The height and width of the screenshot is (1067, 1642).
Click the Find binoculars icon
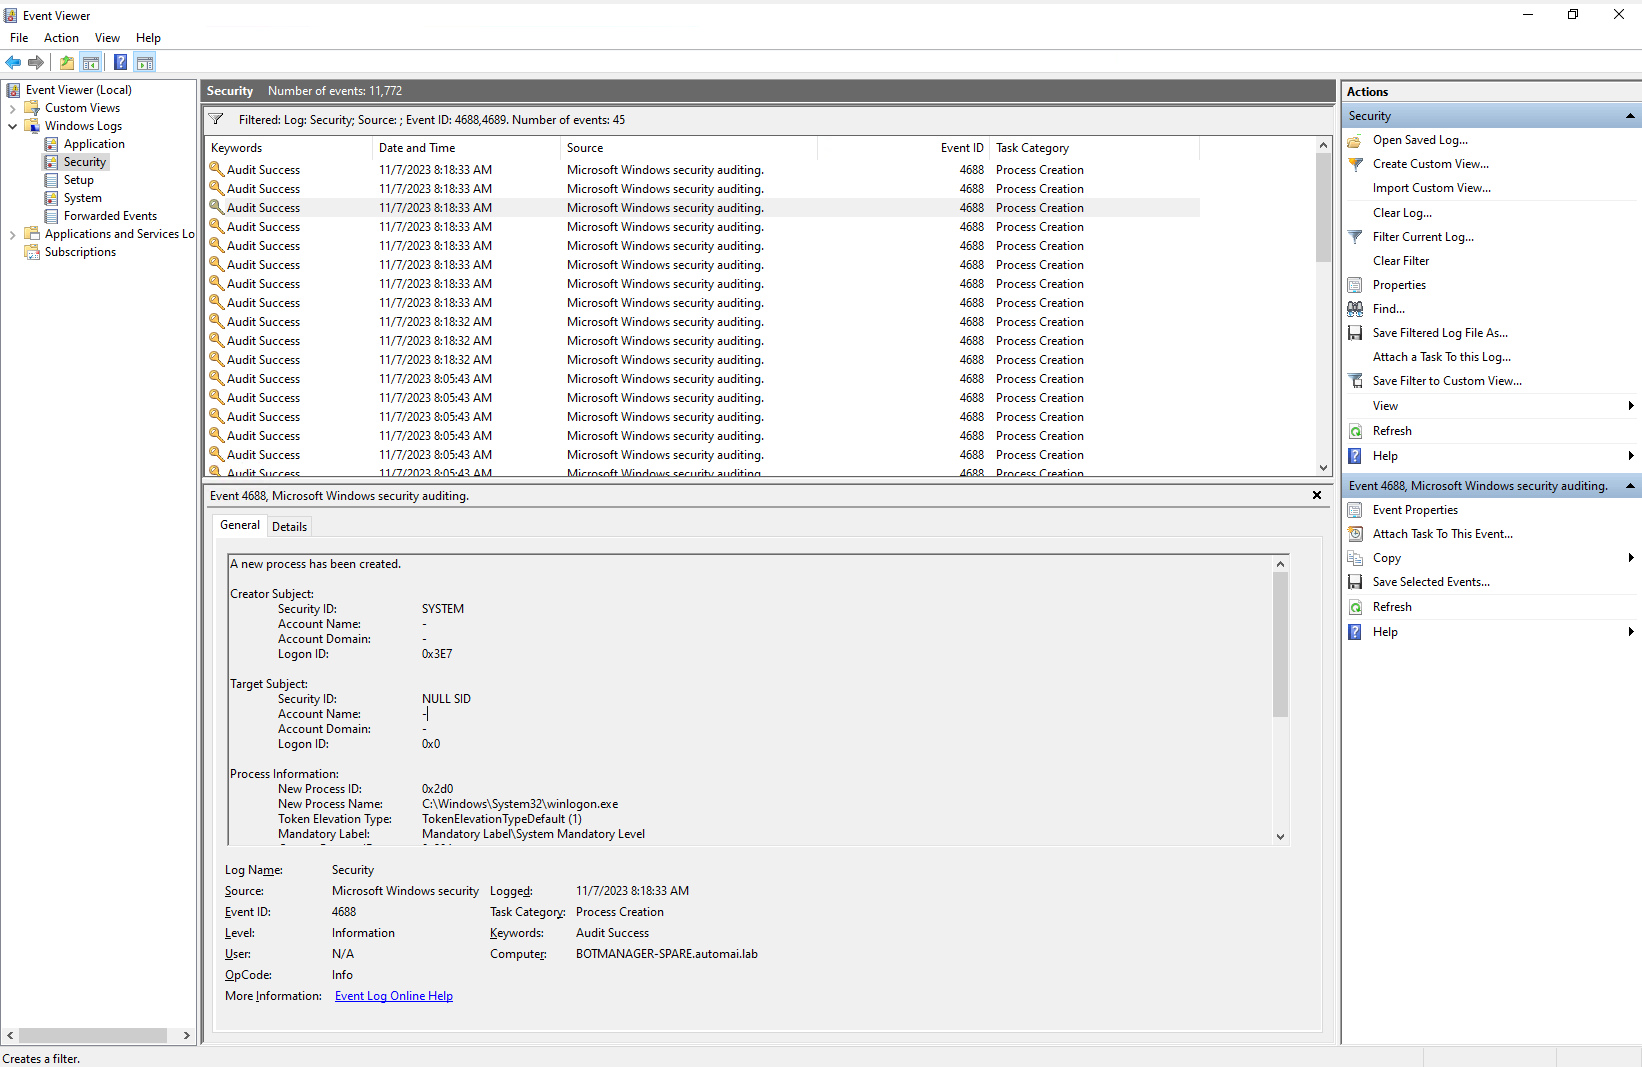click(x=1355, y=308)
